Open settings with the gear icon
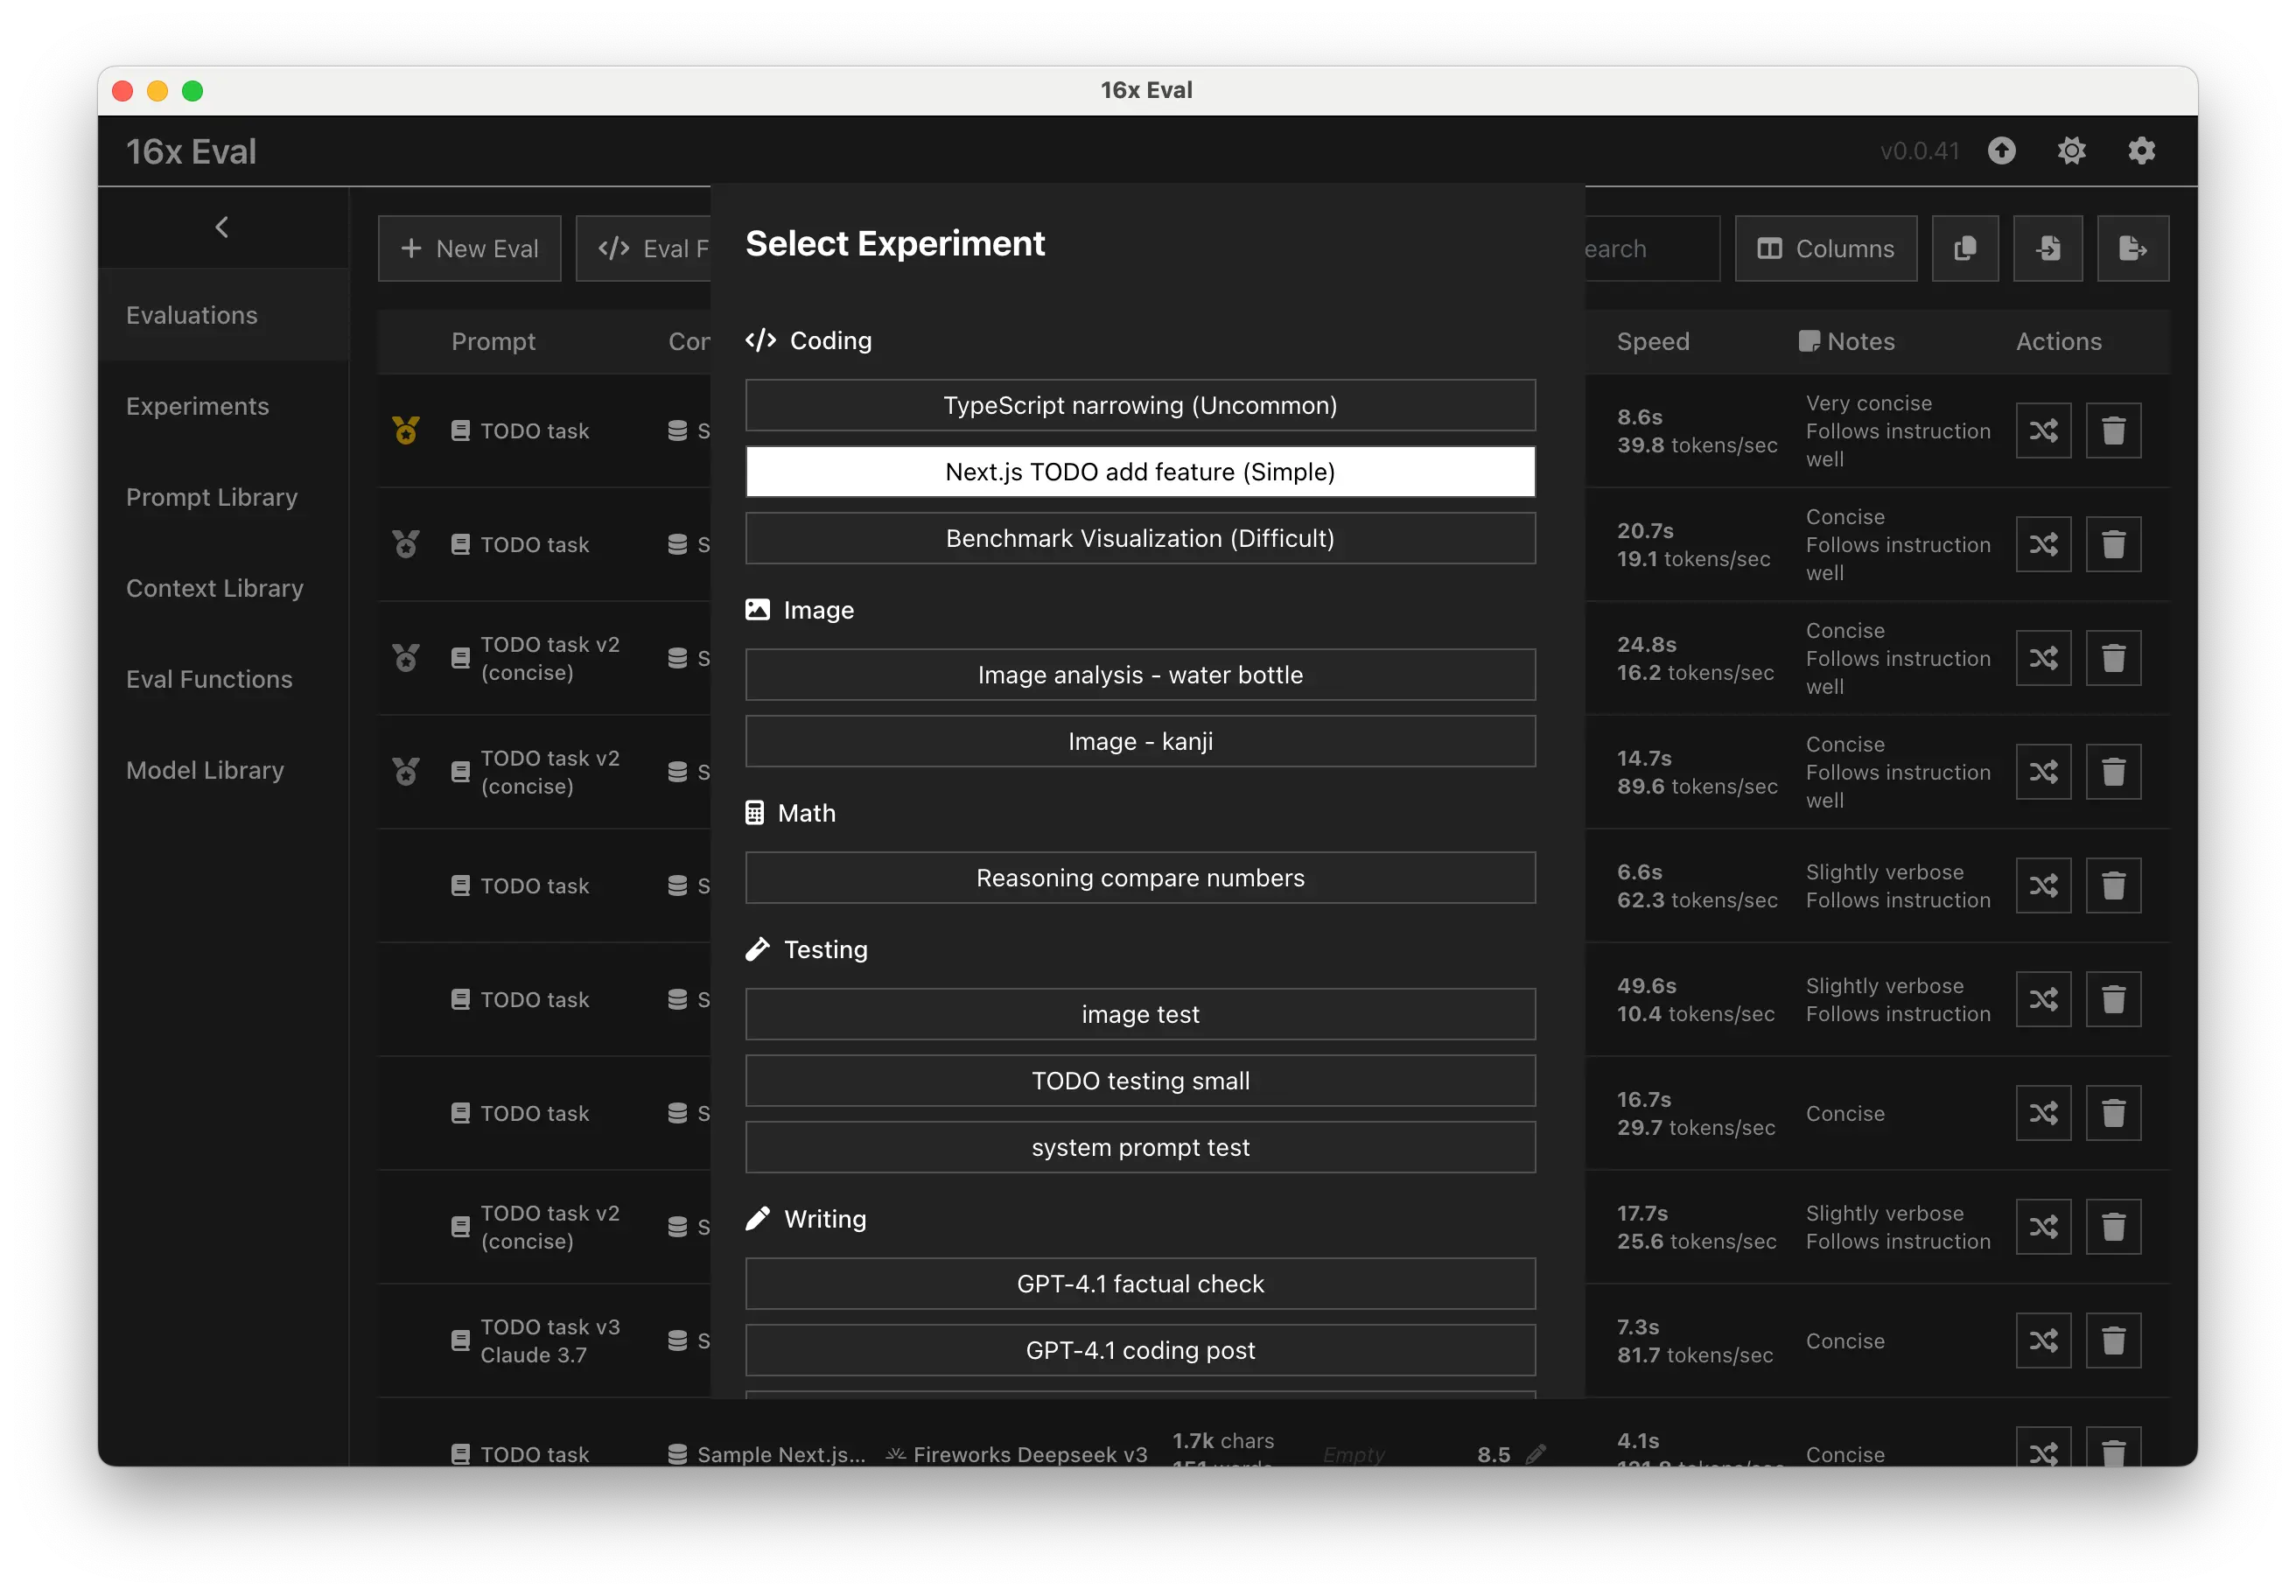Screen dimensions: 2296x1596 coord(2141,151)
